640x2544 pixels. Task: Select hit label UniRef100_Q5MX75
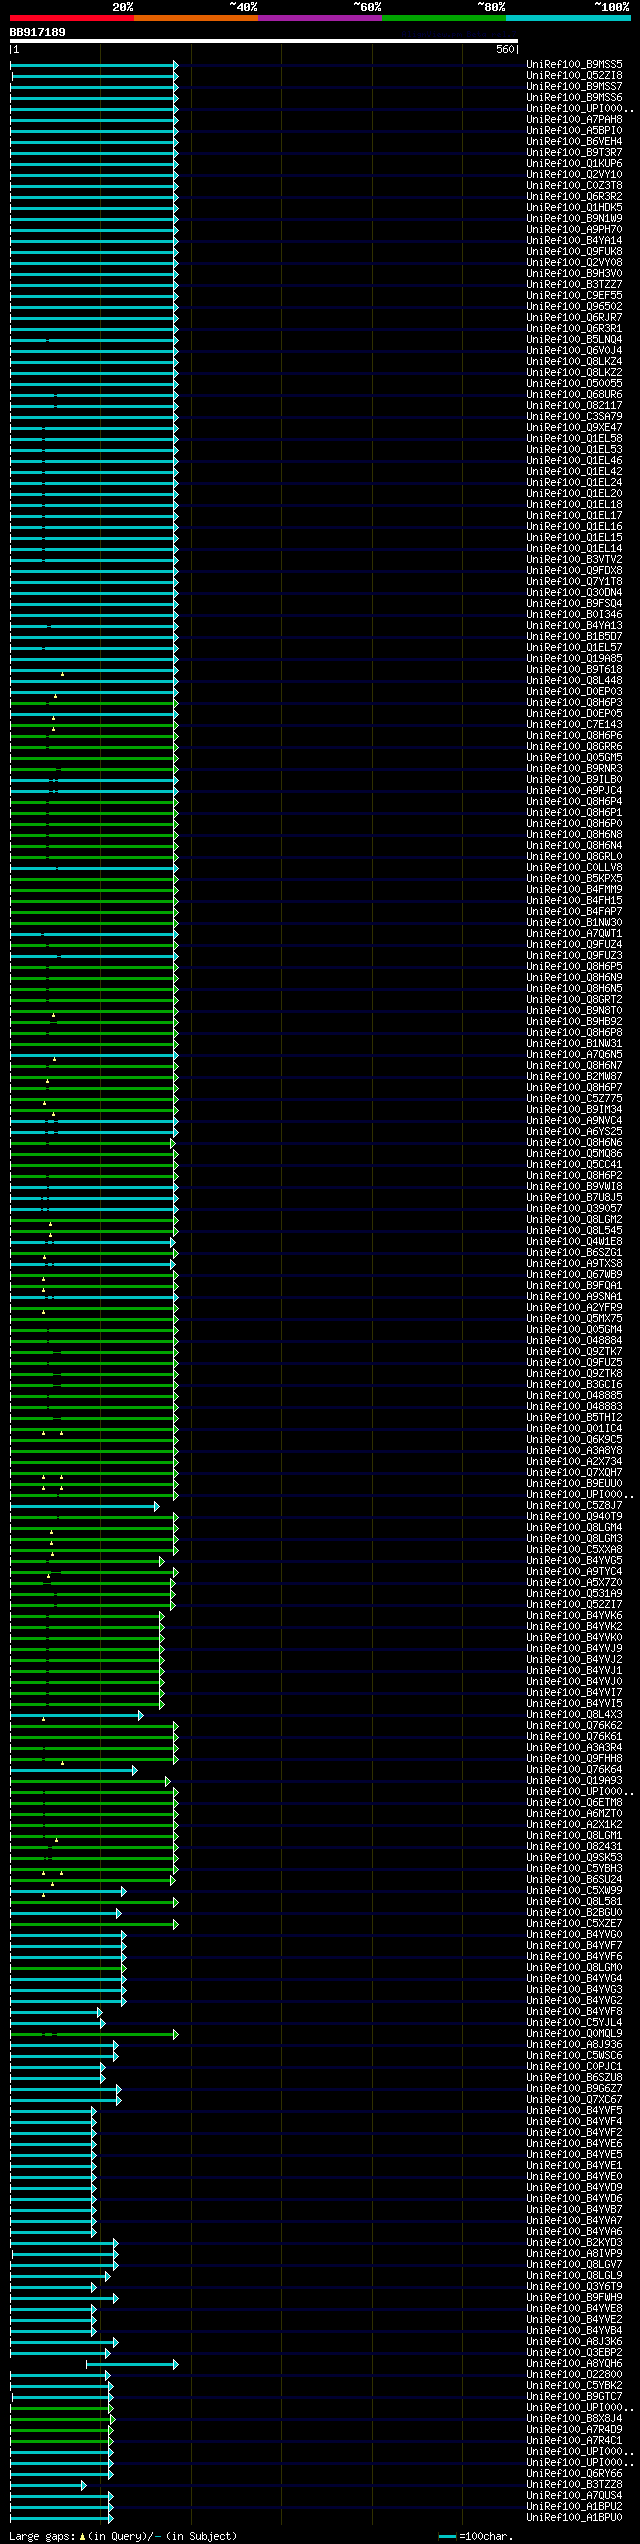click(x=574, y=1319)
